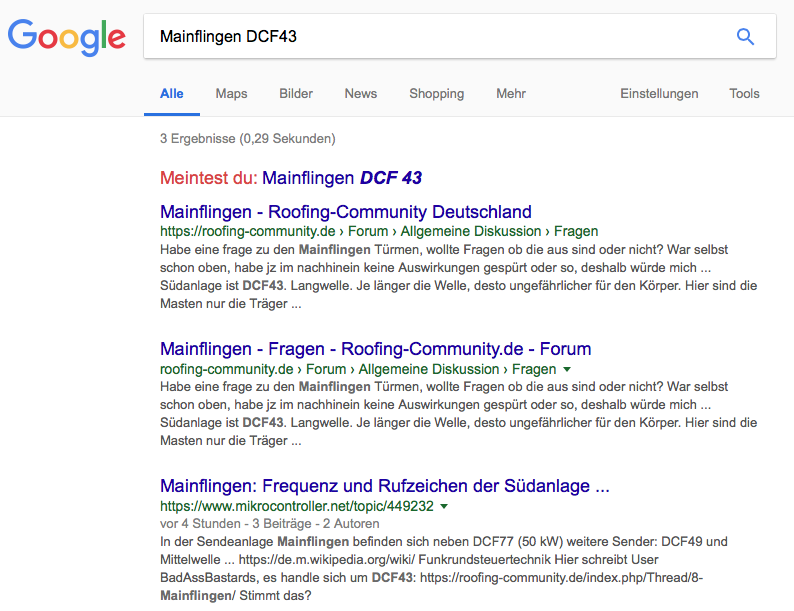Open the Shopping tab
This screenshot has height=611, width=794.
[436, 94]
